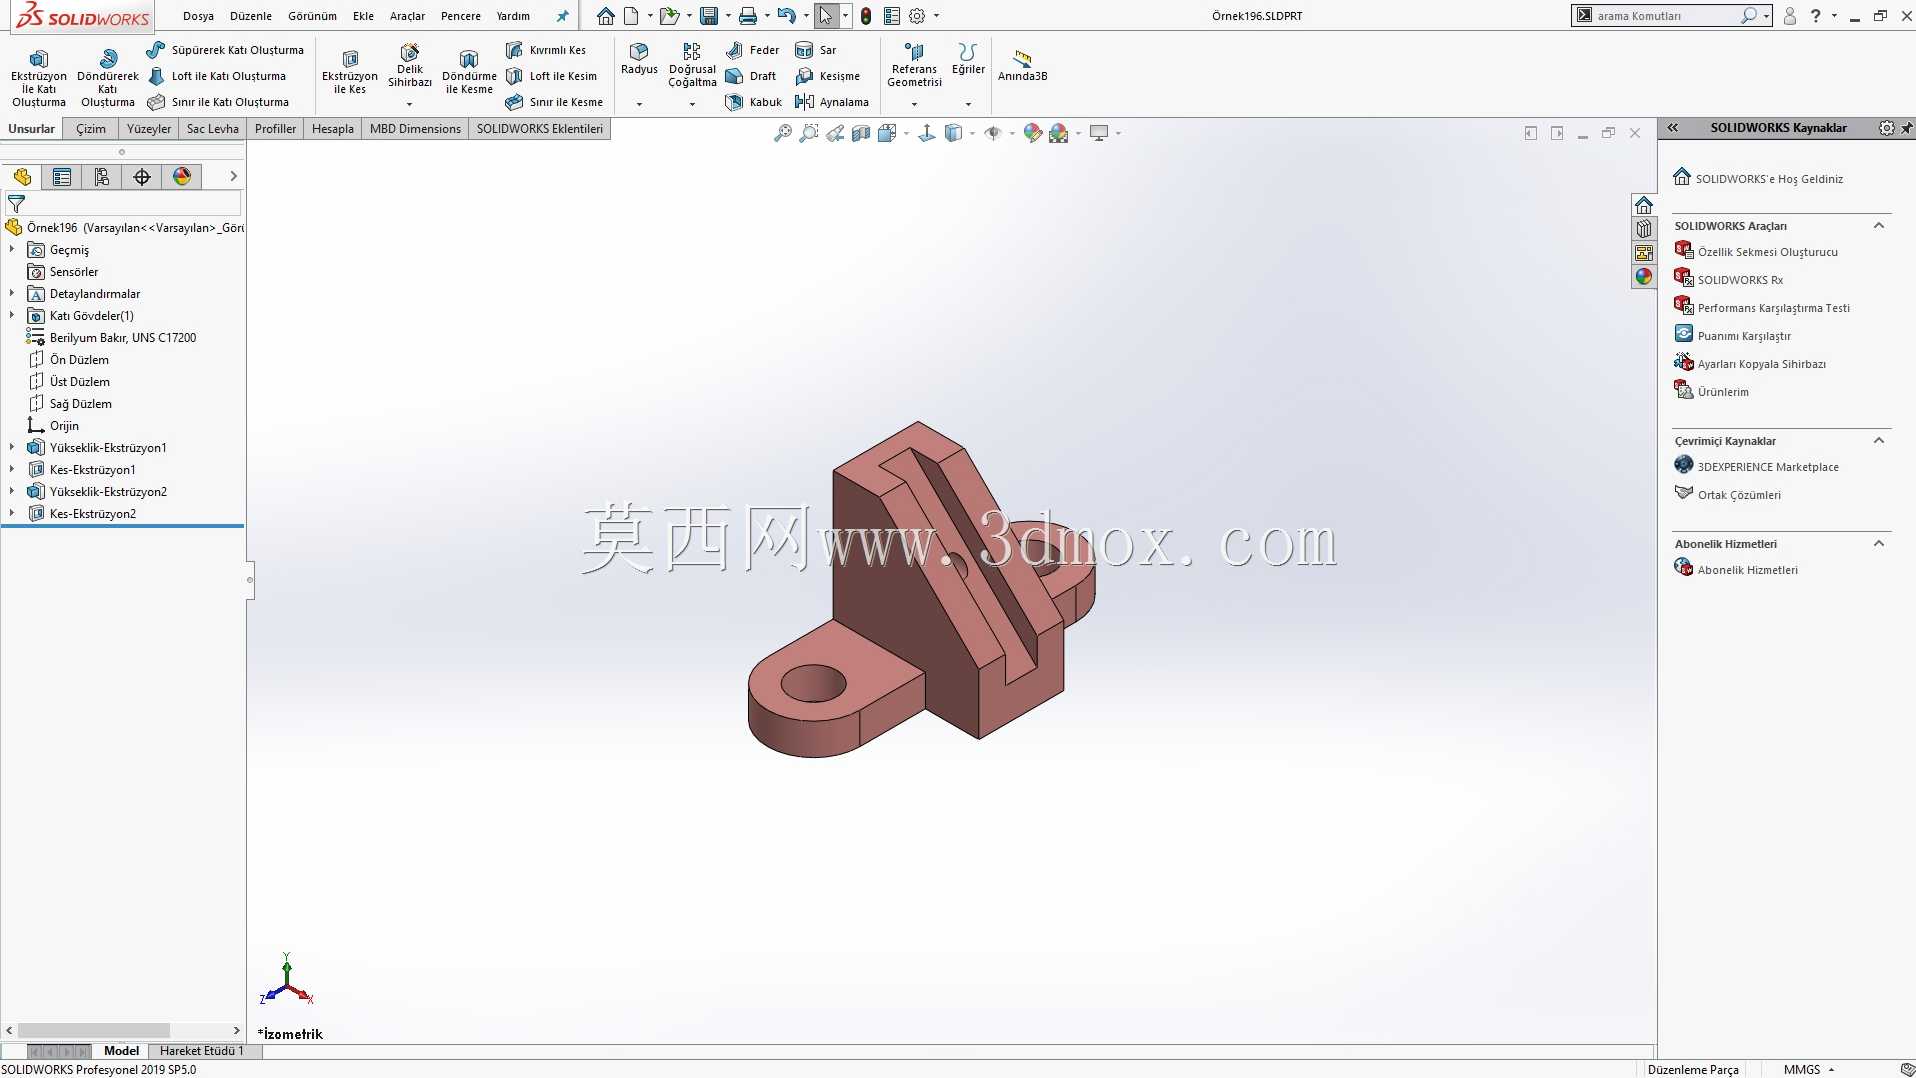Viewport: 1916px width, 1078px height.
Task: Open the Araçlar menu
Action: tap(407, 16)
